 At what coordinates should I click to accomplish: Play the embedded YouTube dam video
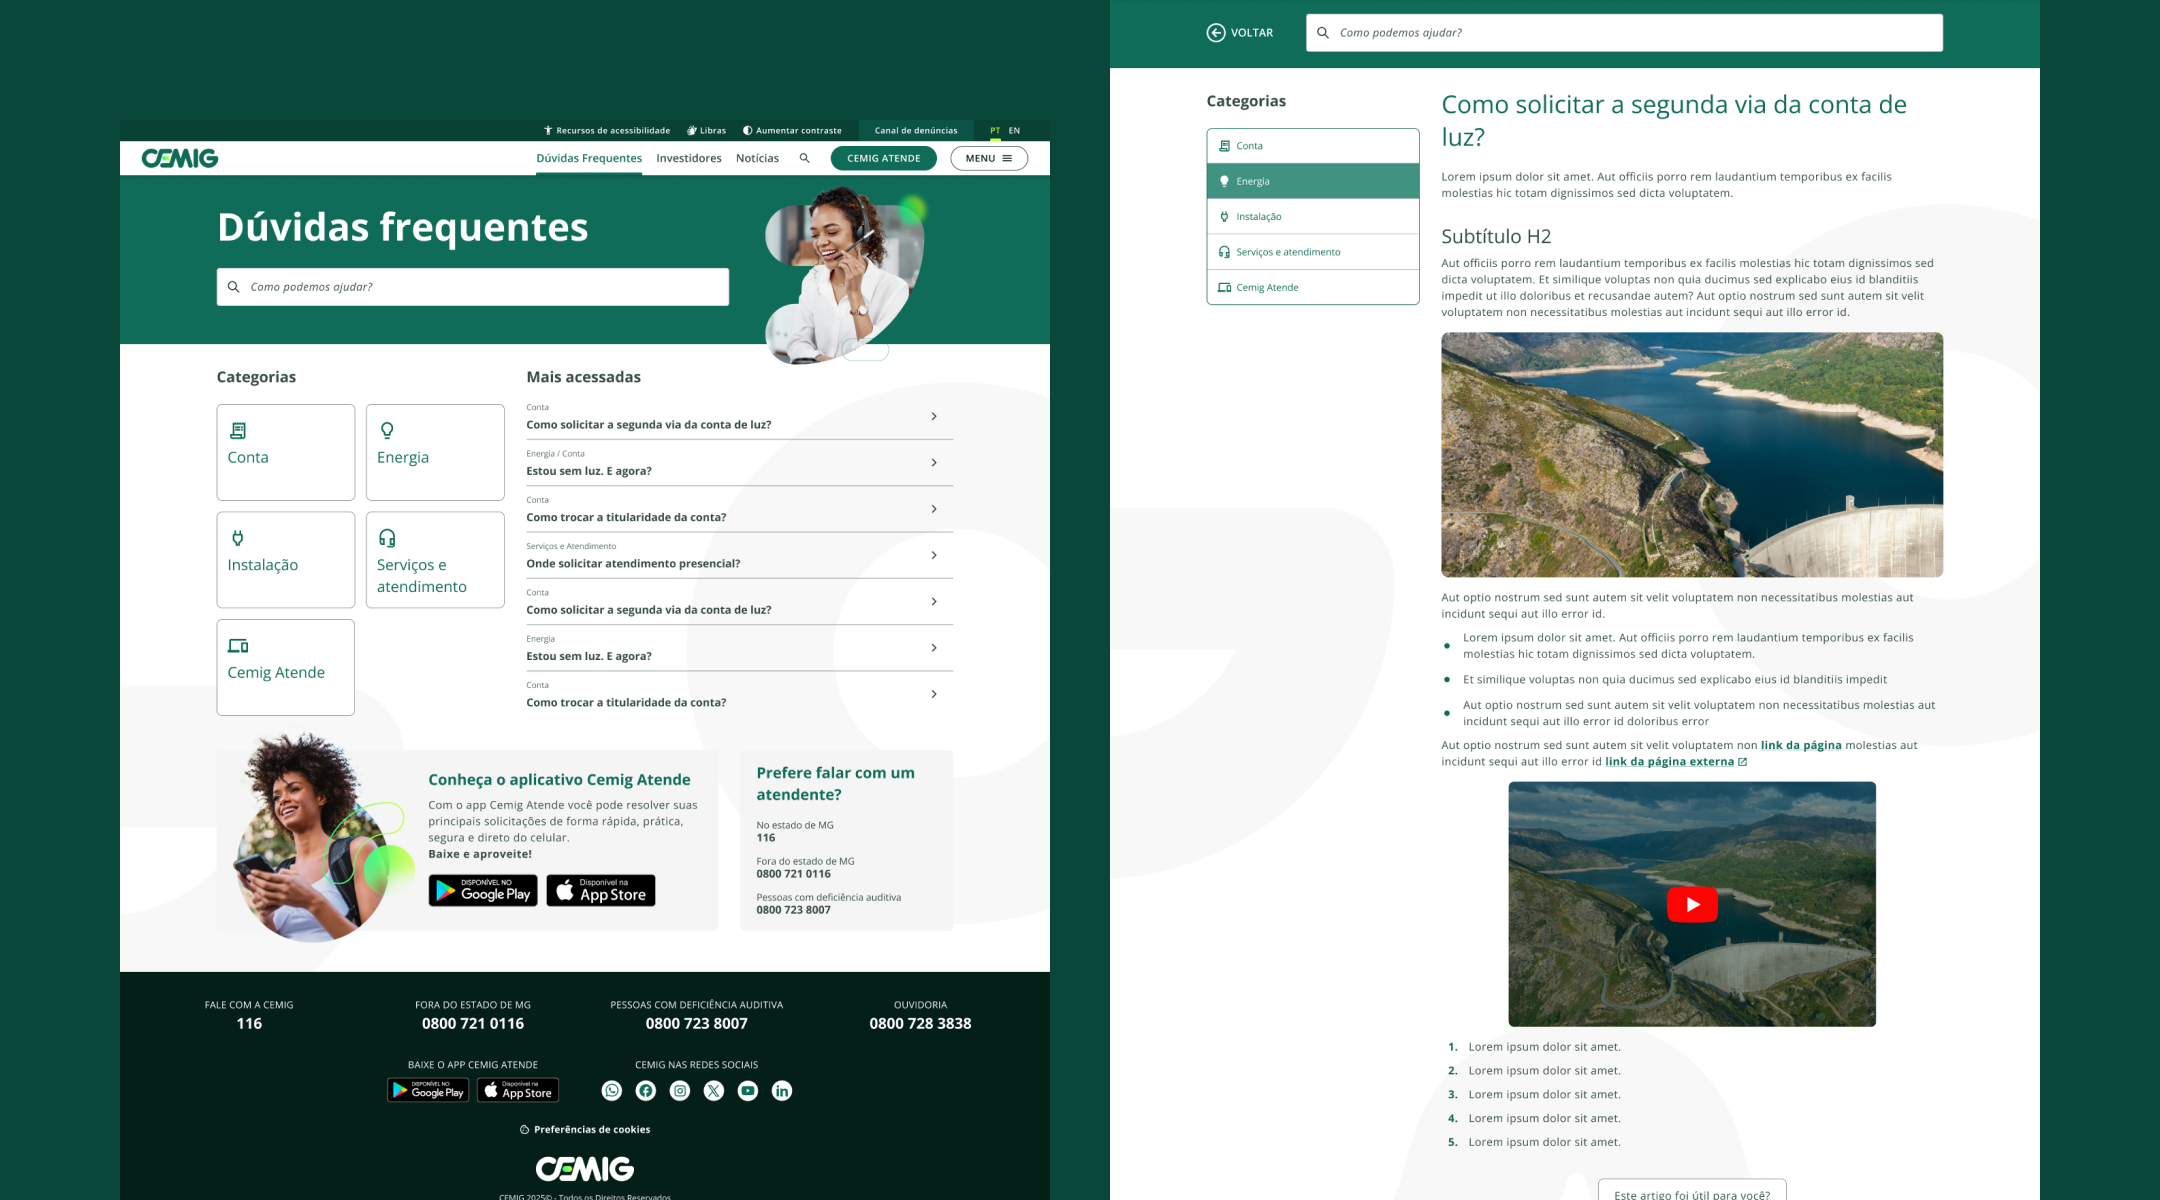(x=1692, y=904)
